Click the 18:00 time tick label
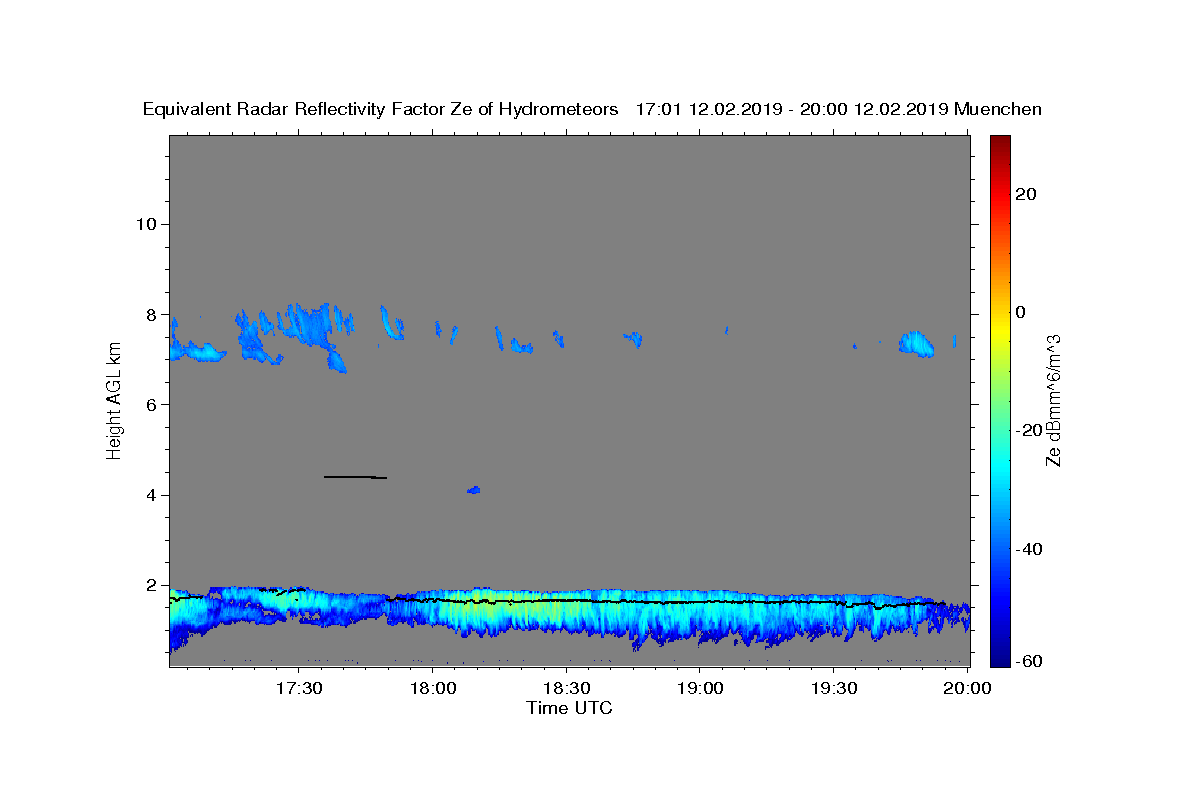The image size is (1200, 800). point(433,689)
